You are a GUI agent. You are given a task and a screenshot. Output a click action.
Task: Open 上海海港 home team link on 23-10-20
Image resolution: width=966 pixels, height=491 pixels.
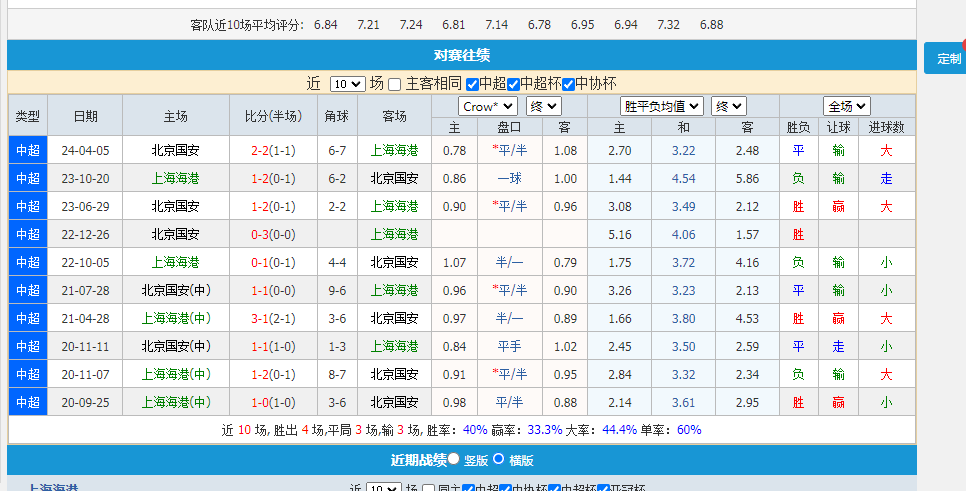coord(175,178)
